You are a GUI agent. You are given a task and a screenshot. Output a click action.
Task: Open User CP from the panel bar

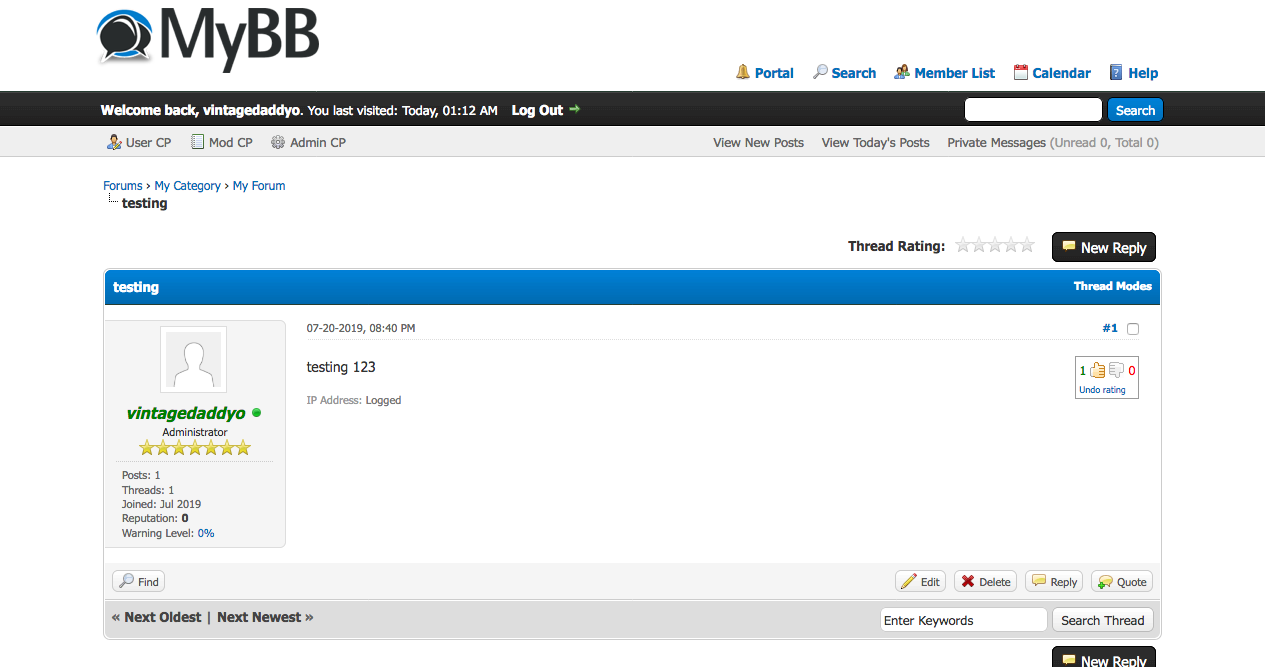139,142
